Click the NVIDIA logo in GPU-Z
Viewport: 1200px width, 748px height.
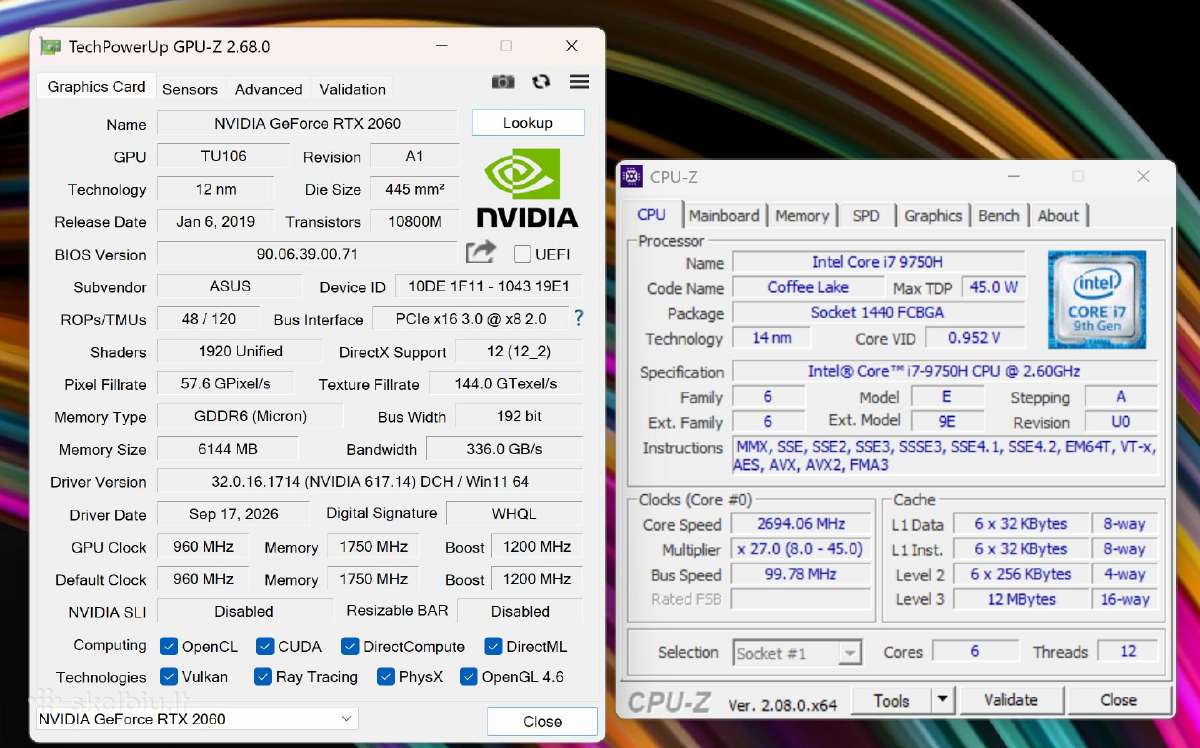click(x=527, y=188)
